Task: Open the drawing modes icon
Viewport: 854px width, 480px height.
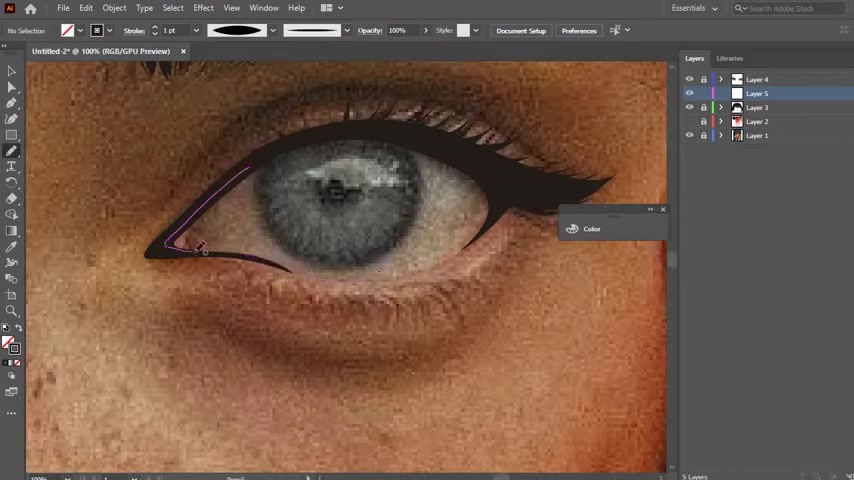Action: (x=11, y=376)
